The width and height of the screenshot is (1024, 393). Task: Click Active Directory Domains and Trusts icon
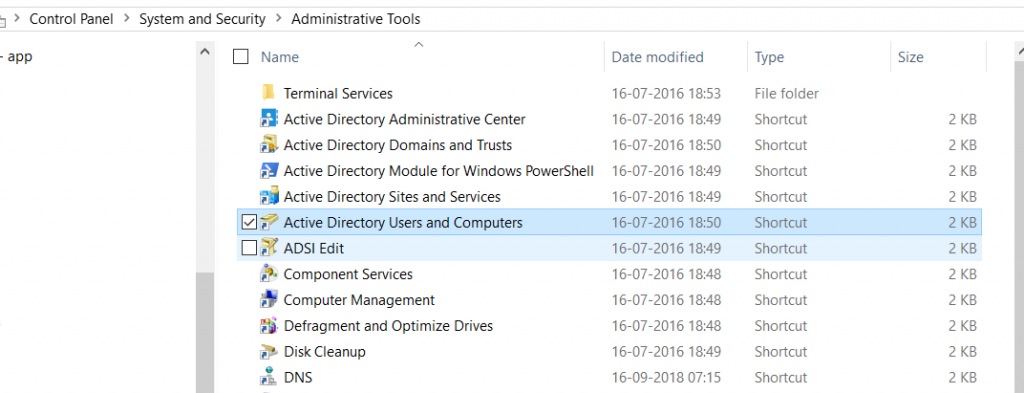[268, 144]
